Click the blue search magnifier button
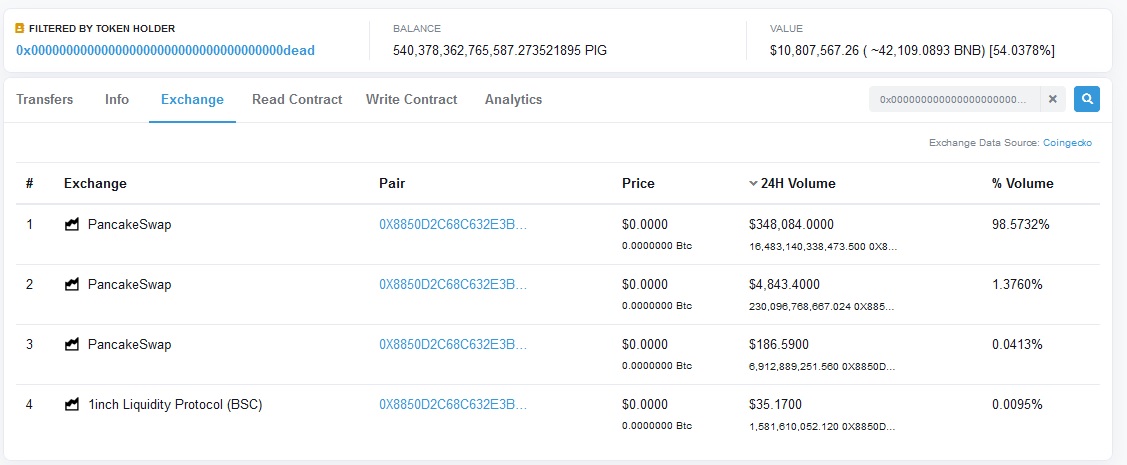The height and width of the screenshot is (465, 1127). coord(1087,99)
